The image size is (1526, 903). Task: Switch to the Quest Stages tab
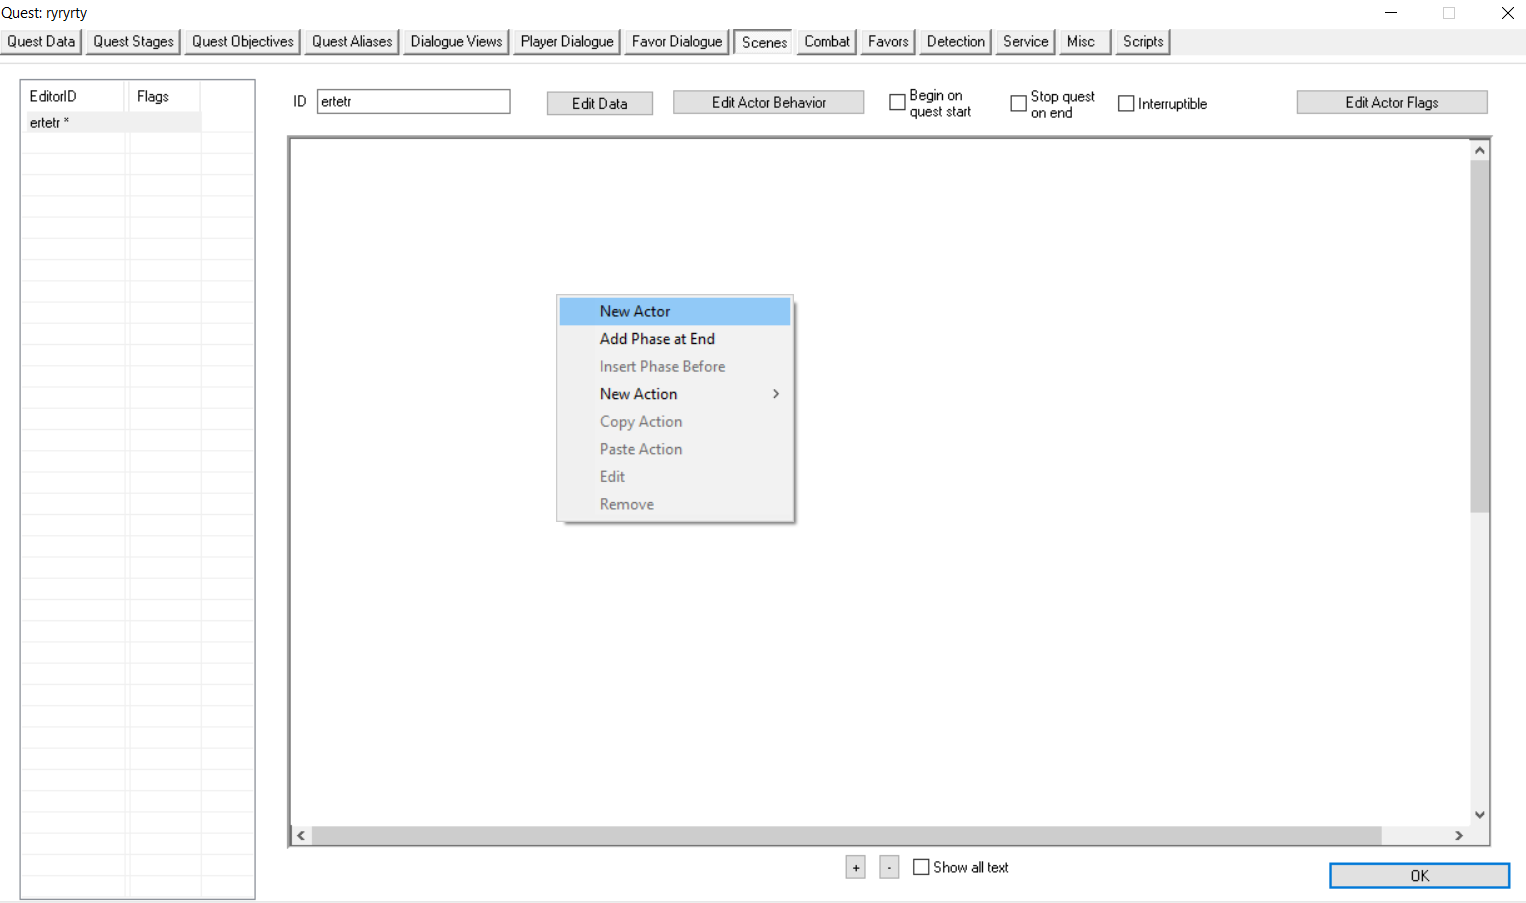[x=132, y=41]
